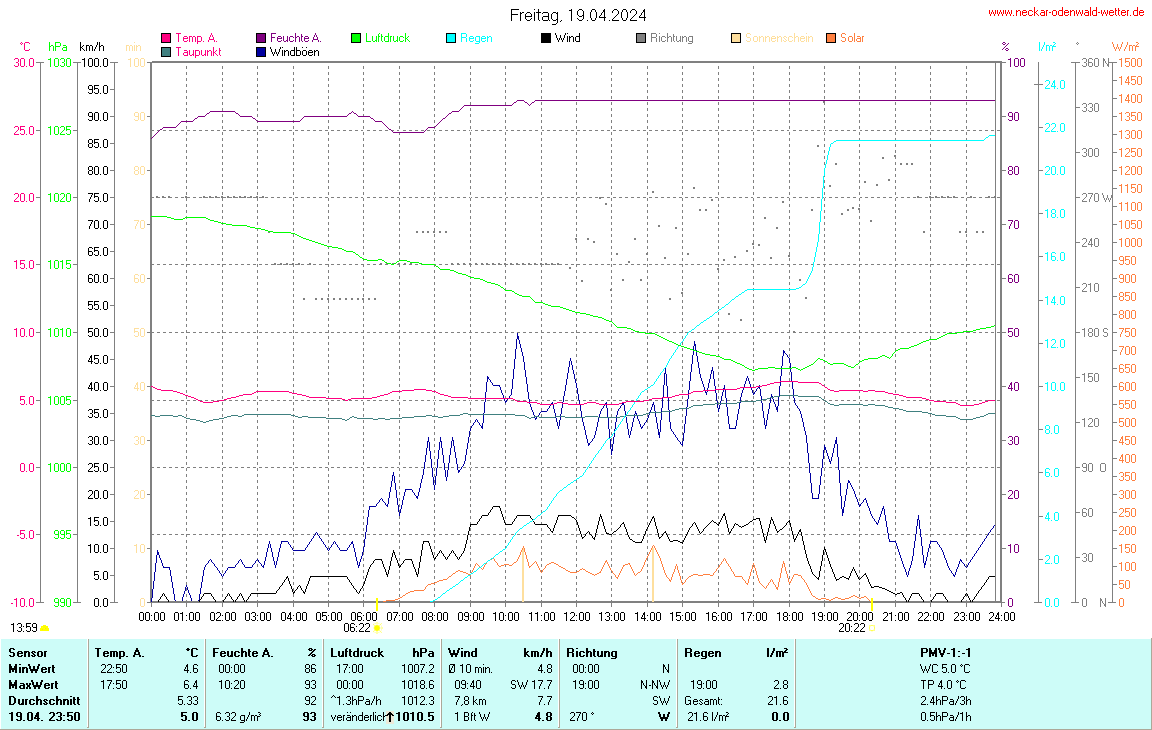This screenshot has width=1152, height=730.
Task: Click the rising pressure arrow before 1010.5
Action: click(x=392, y=717)
